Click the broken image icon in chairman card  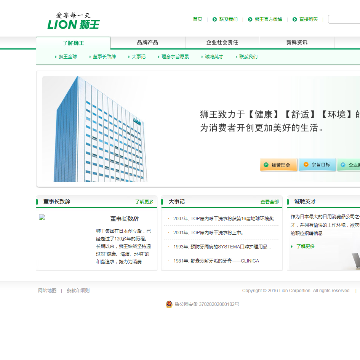click(x=42, y=217)
